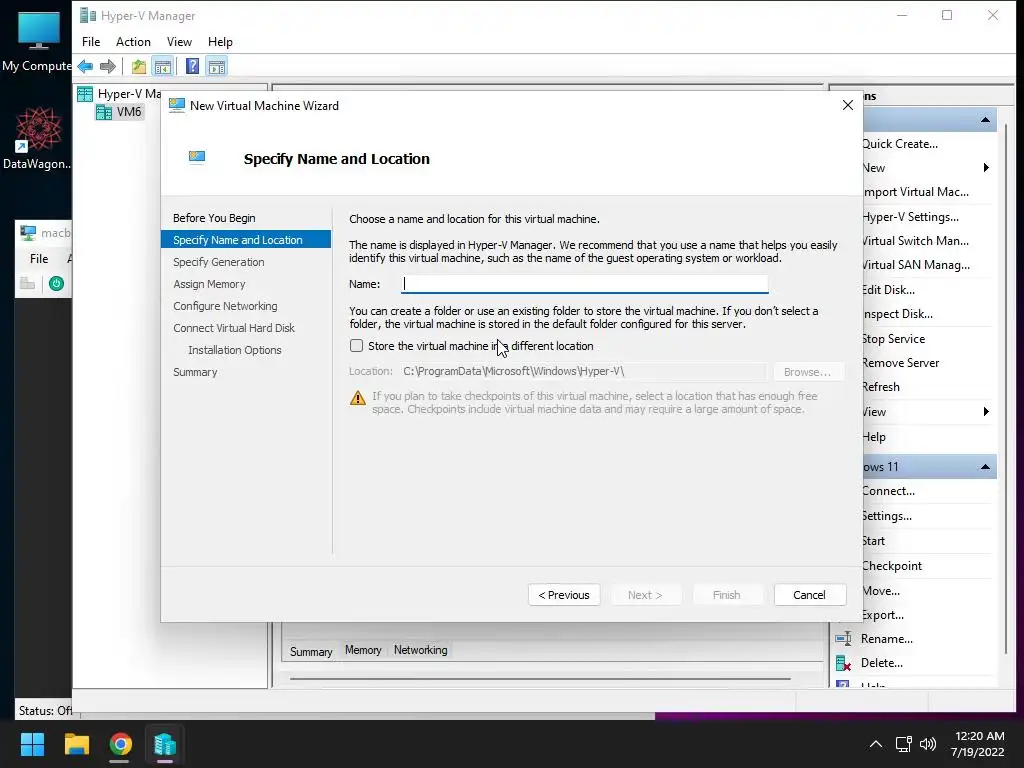
Task: Close the New Virtual Machine Wizard dialog
Action: (x=848, y=105)
